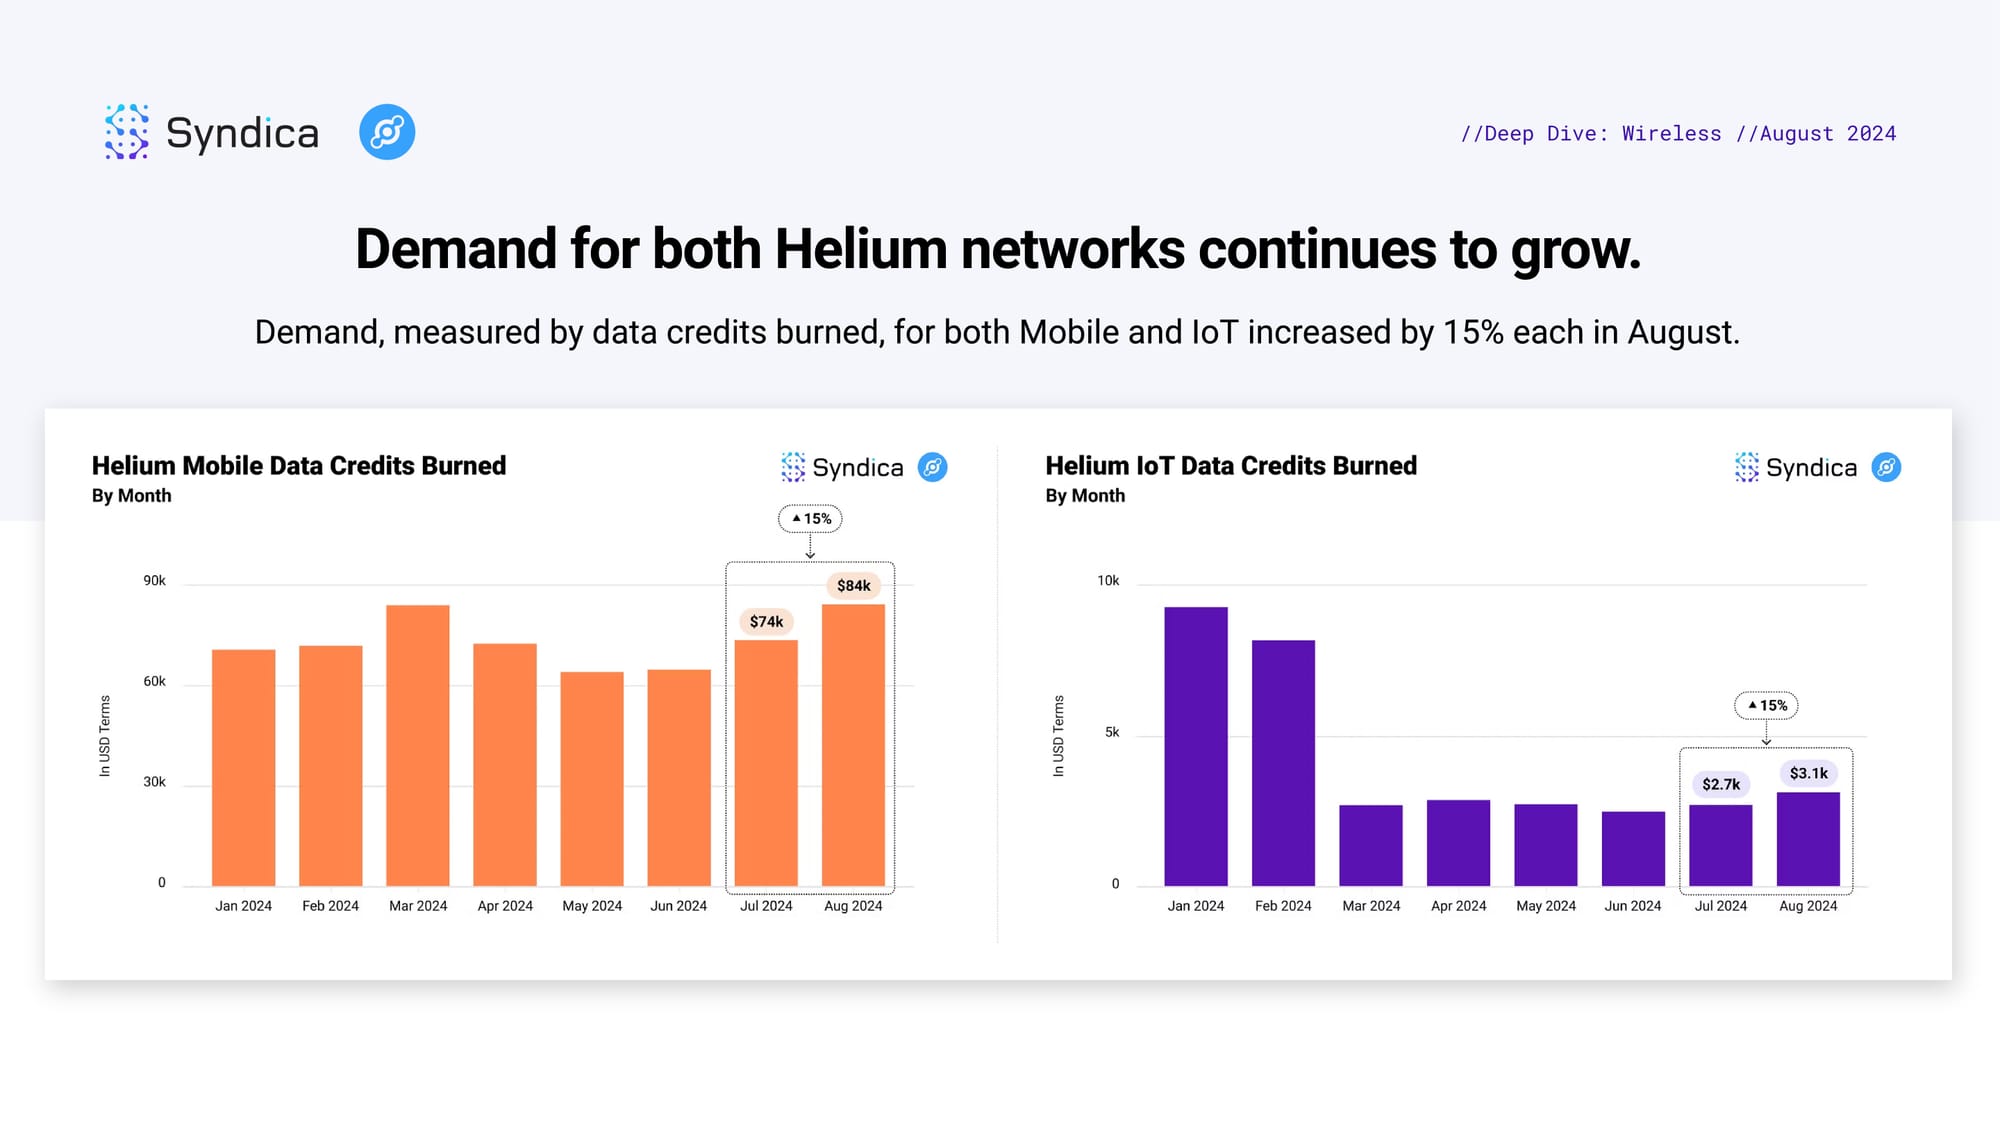The height and width of the screenshot is (1125, 2000).
Task: Click the Helium Mobile Data Credits Burned title
Action: click(x=299, y=466)
